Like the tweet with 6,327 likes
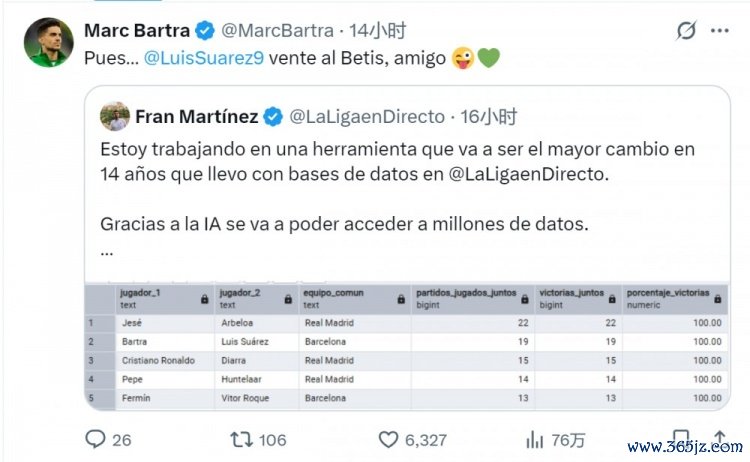Screen dimensions: 750x462 (389, 439)
